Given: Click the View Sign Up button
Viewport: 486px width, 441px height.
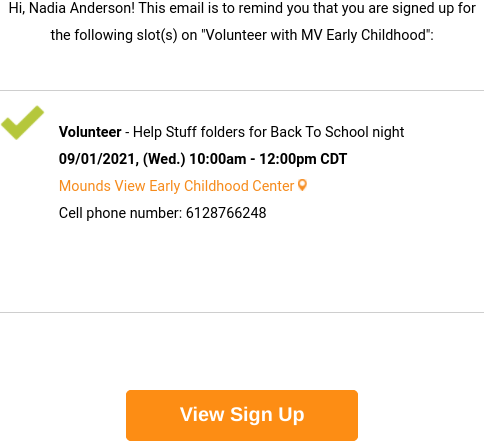Looking at the screenshot, I should pos(242,415).
